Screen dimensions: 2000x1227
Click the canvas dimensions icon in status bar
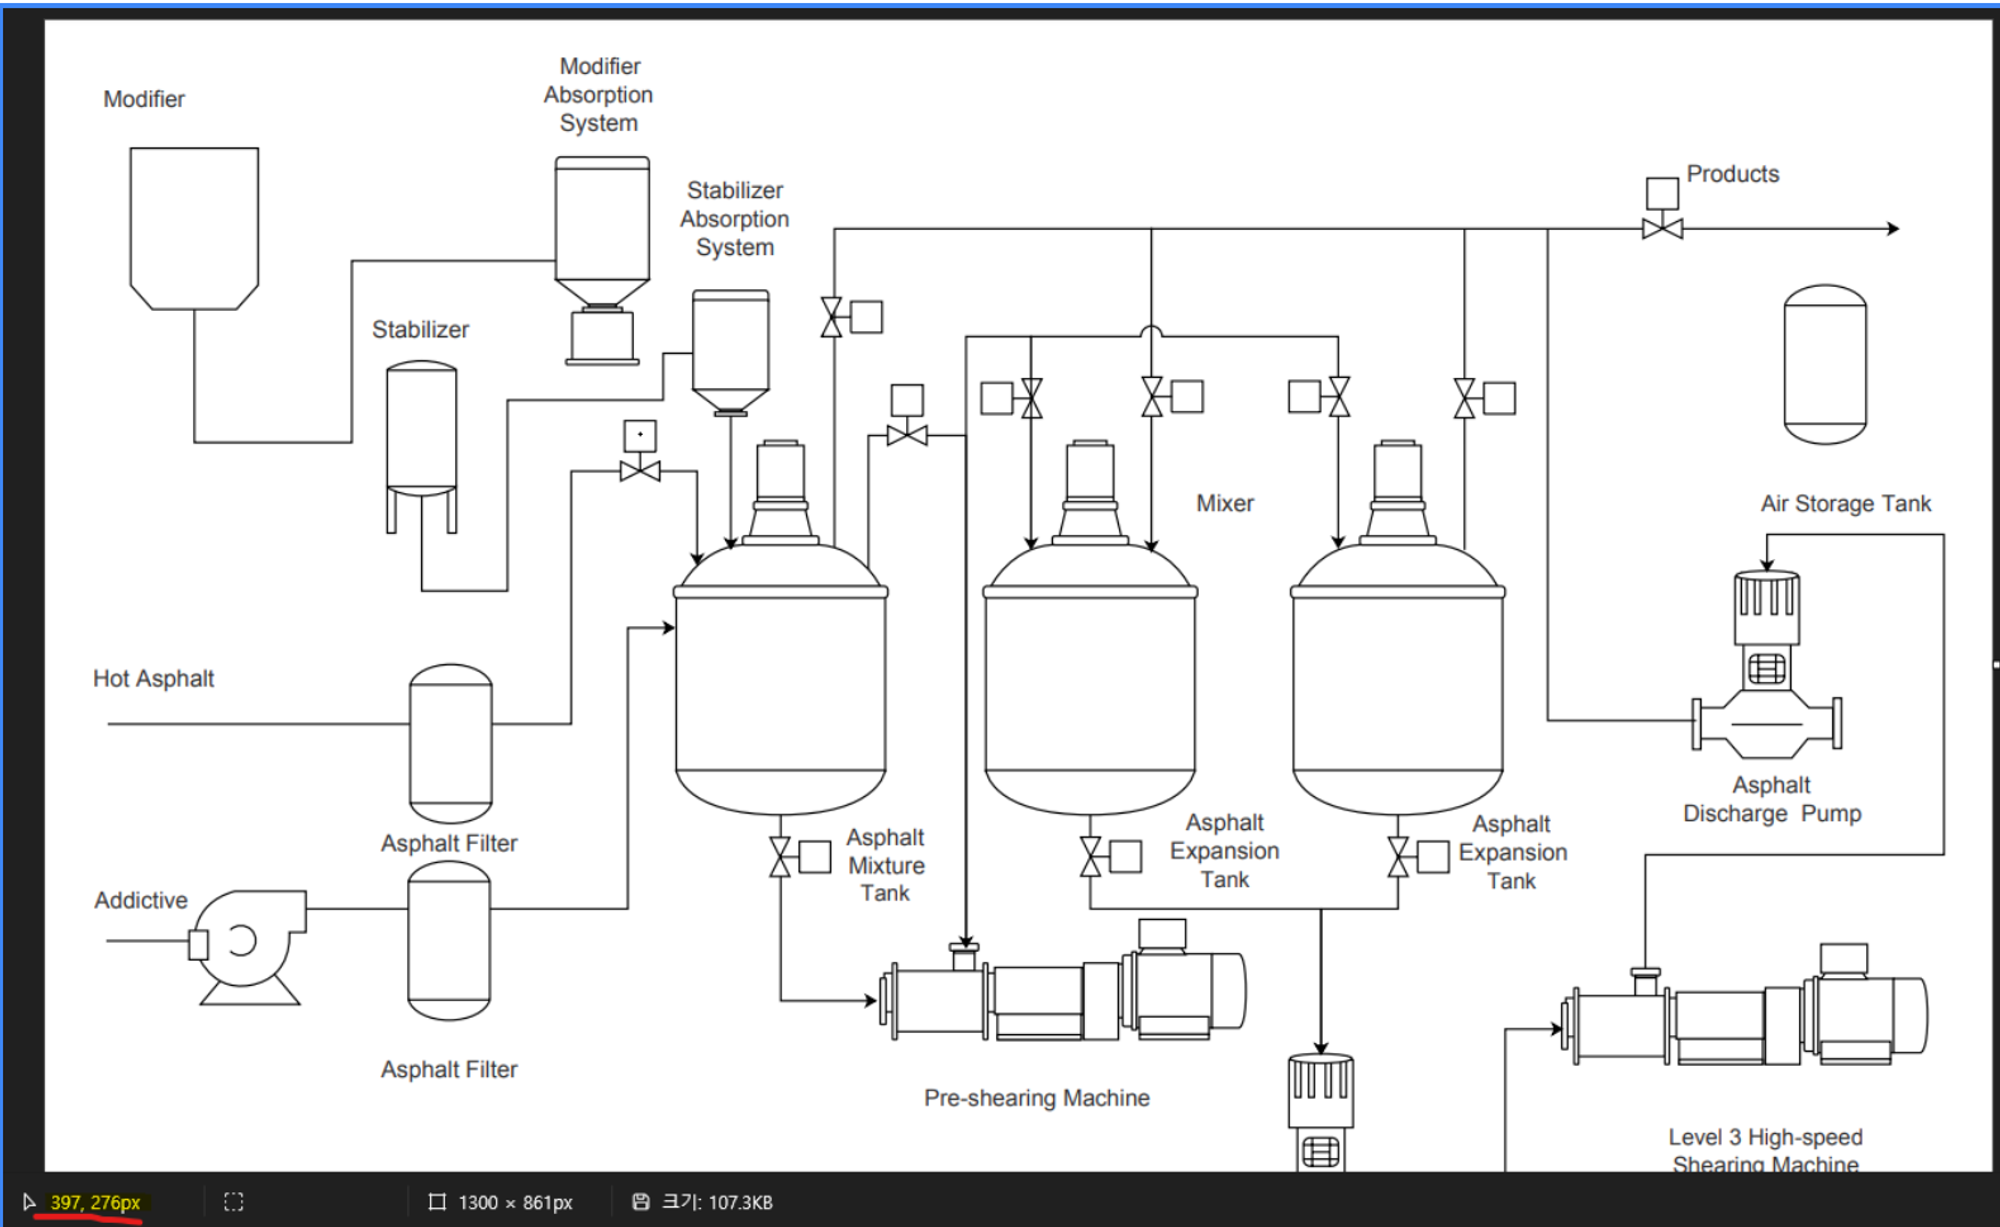(437, 1202)
